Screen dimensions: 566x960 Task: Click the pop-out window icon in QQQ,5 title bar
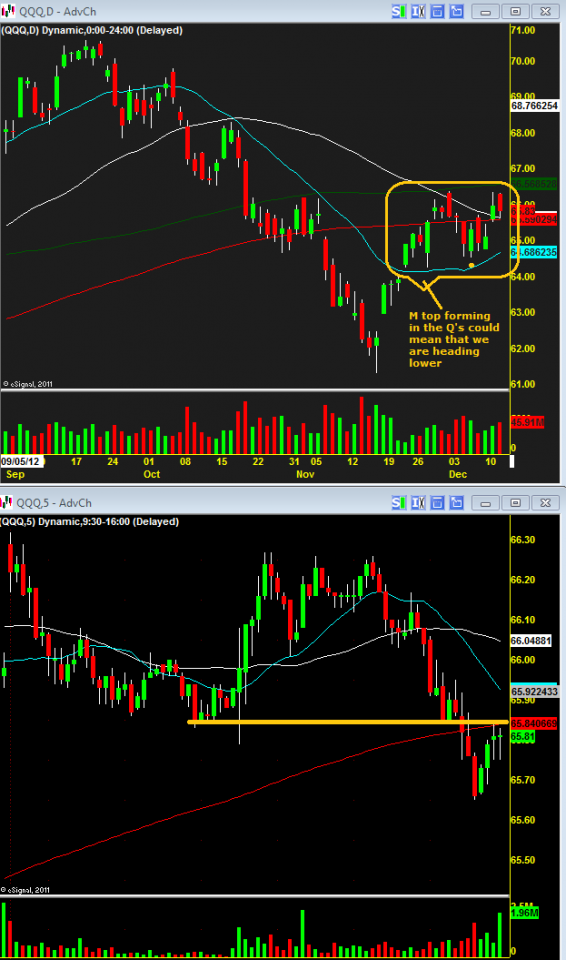[456, 503]
